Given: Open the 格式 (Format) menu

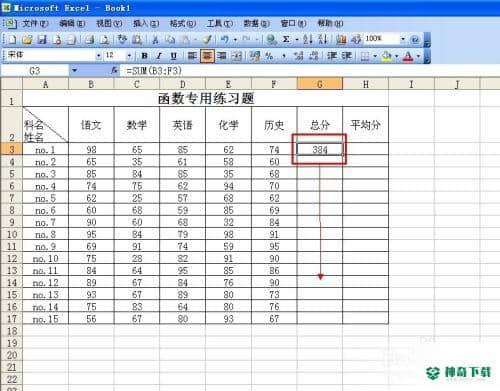Looking at the screenshot, I should [183, 24].
